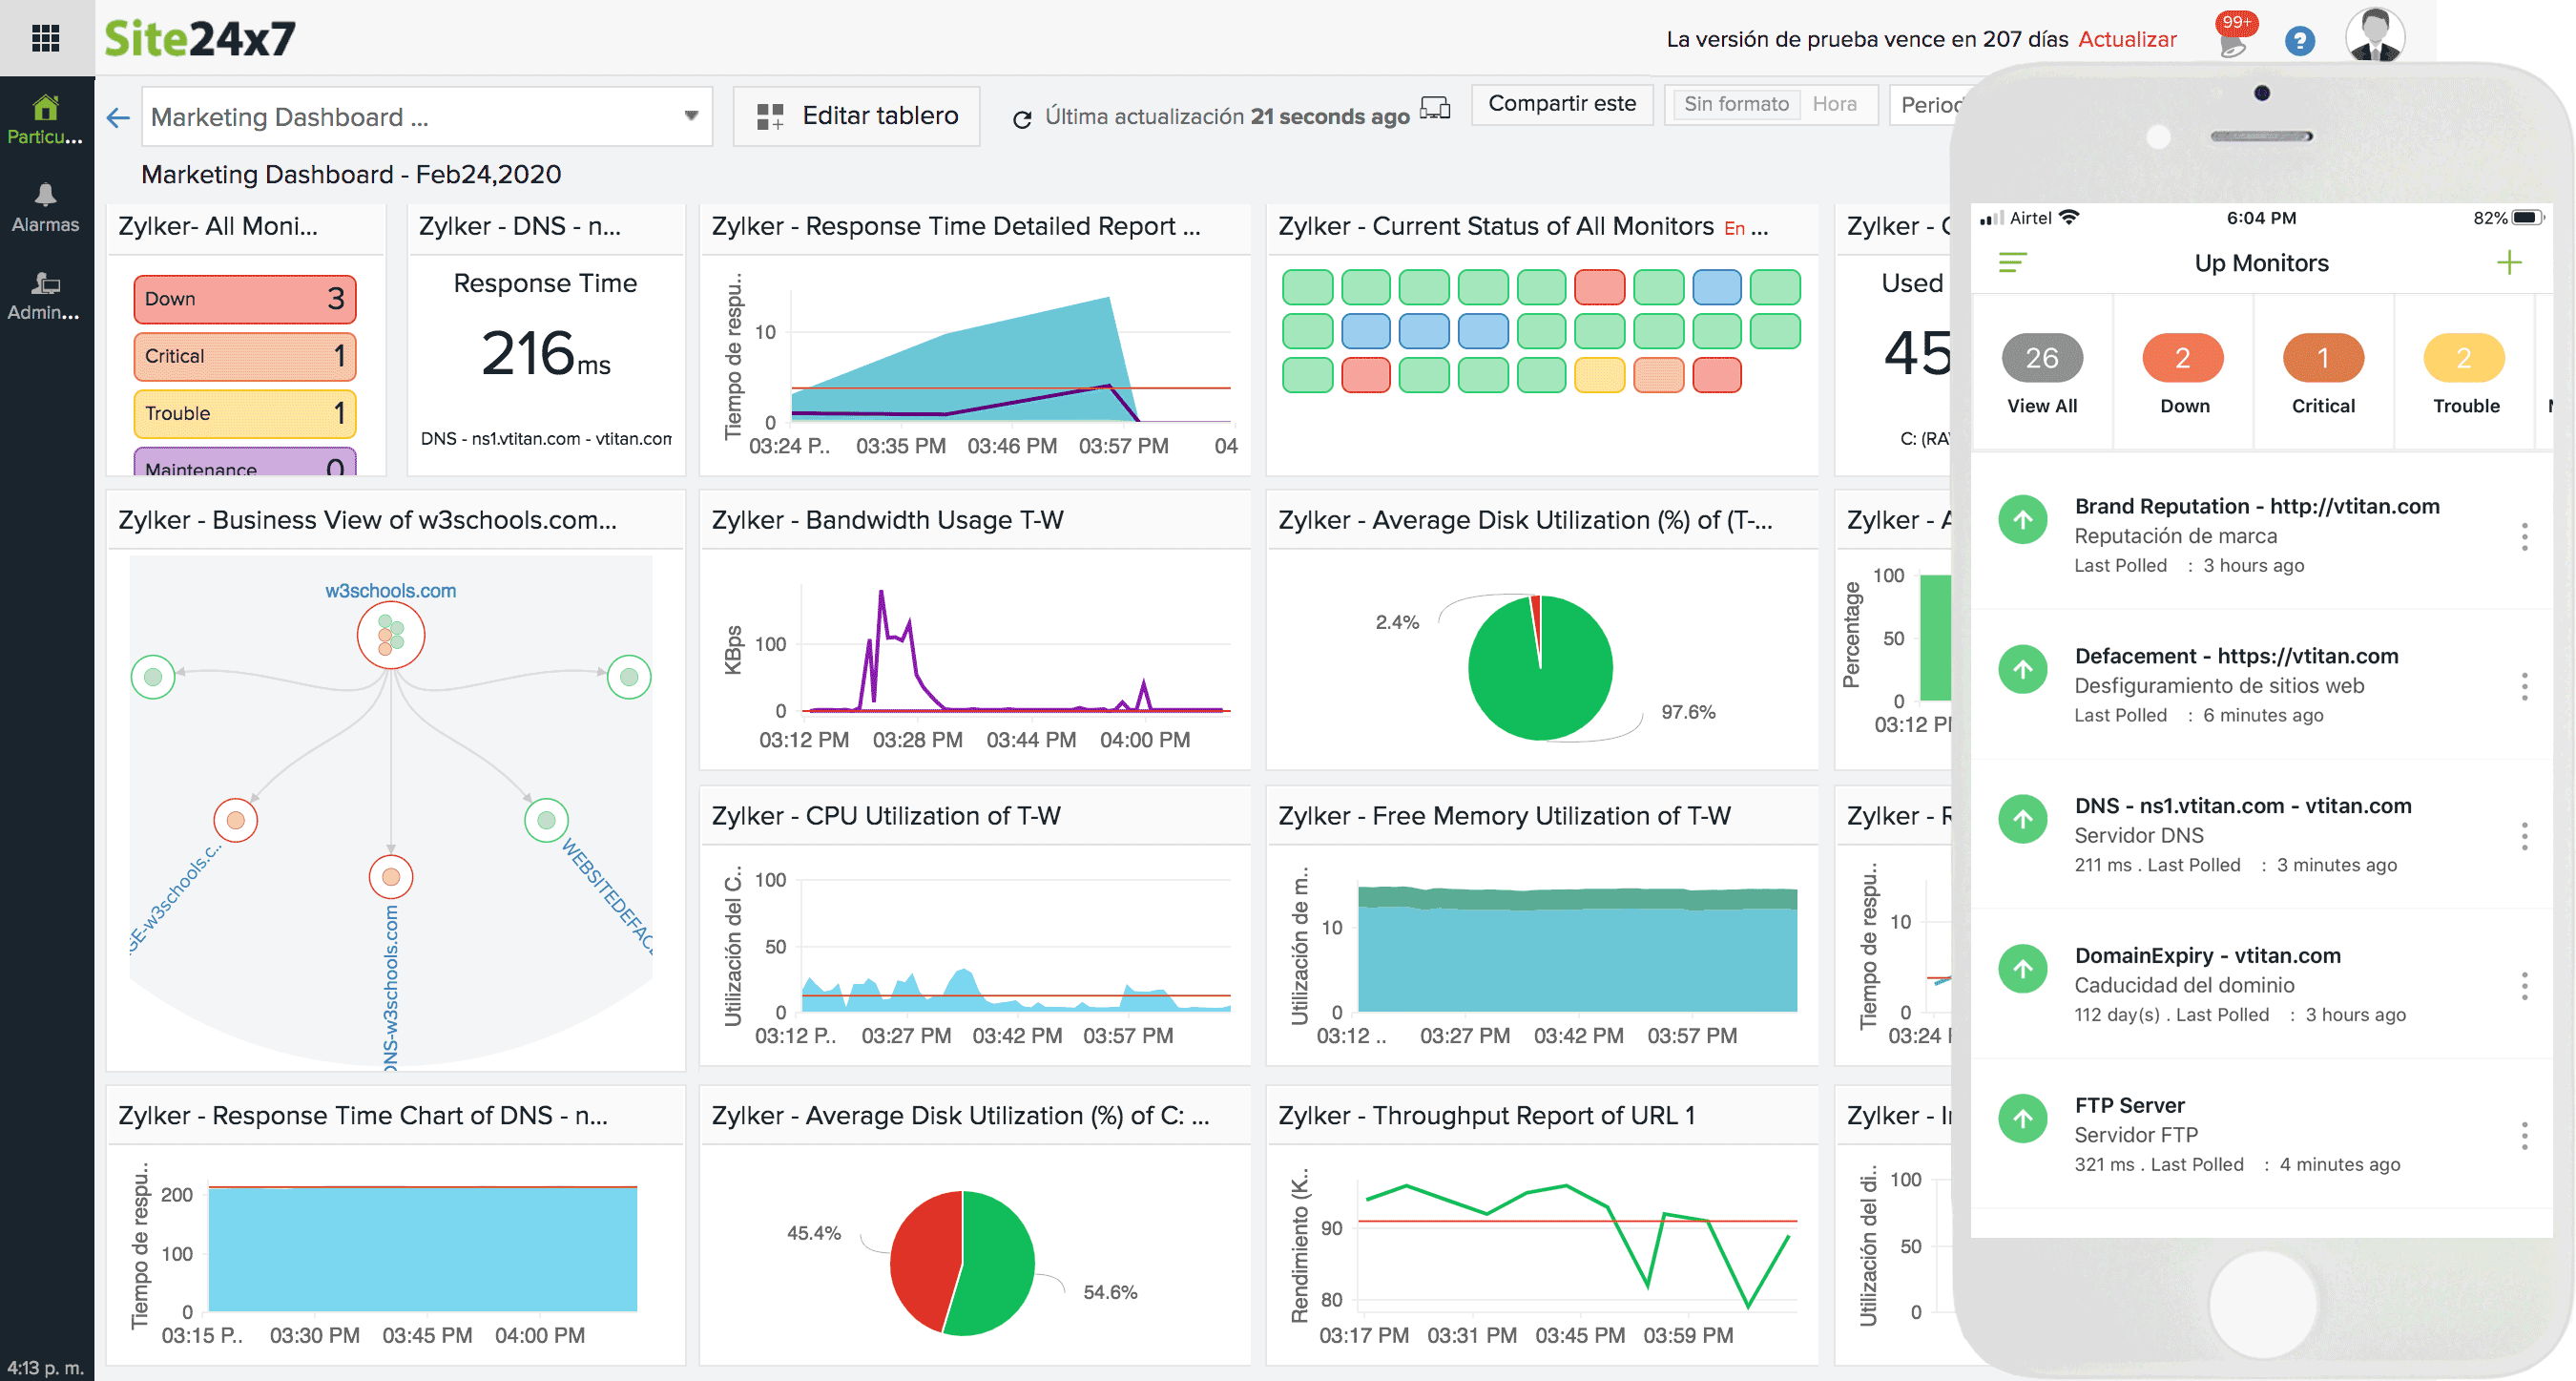Open the three-dot menu for FTP Server monitor
The width and height of the screenshot is (2576, 1381).
(x=2524, y=1136)
